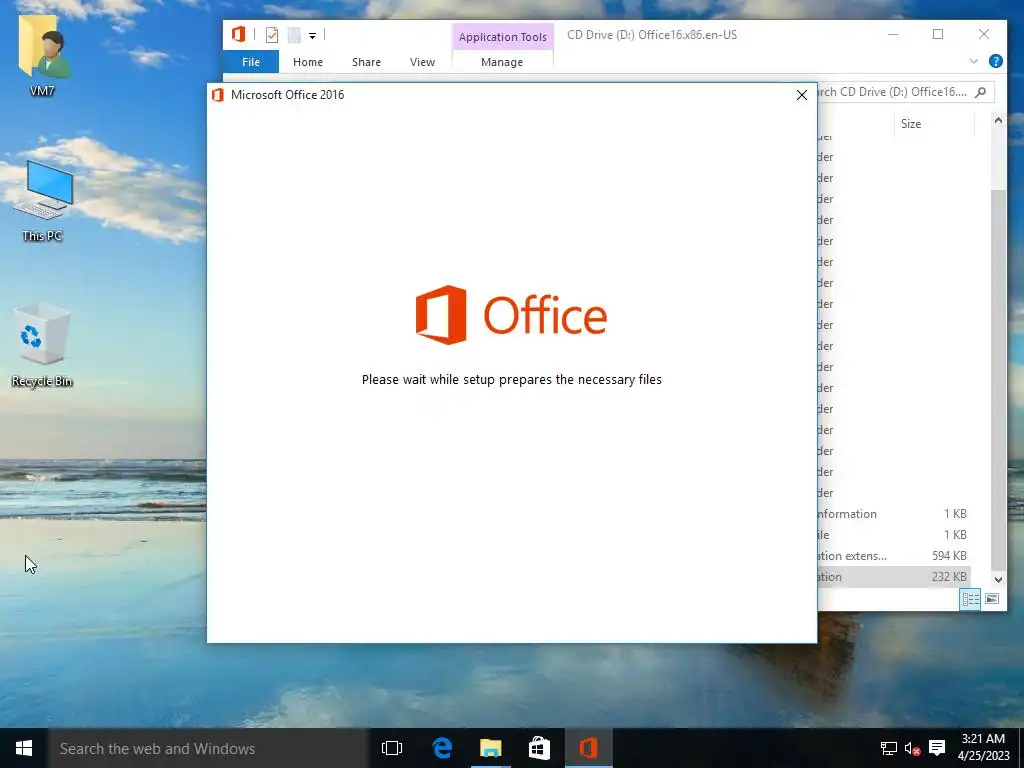Click the Explorer scrollbar up arrow

point(998,121)
